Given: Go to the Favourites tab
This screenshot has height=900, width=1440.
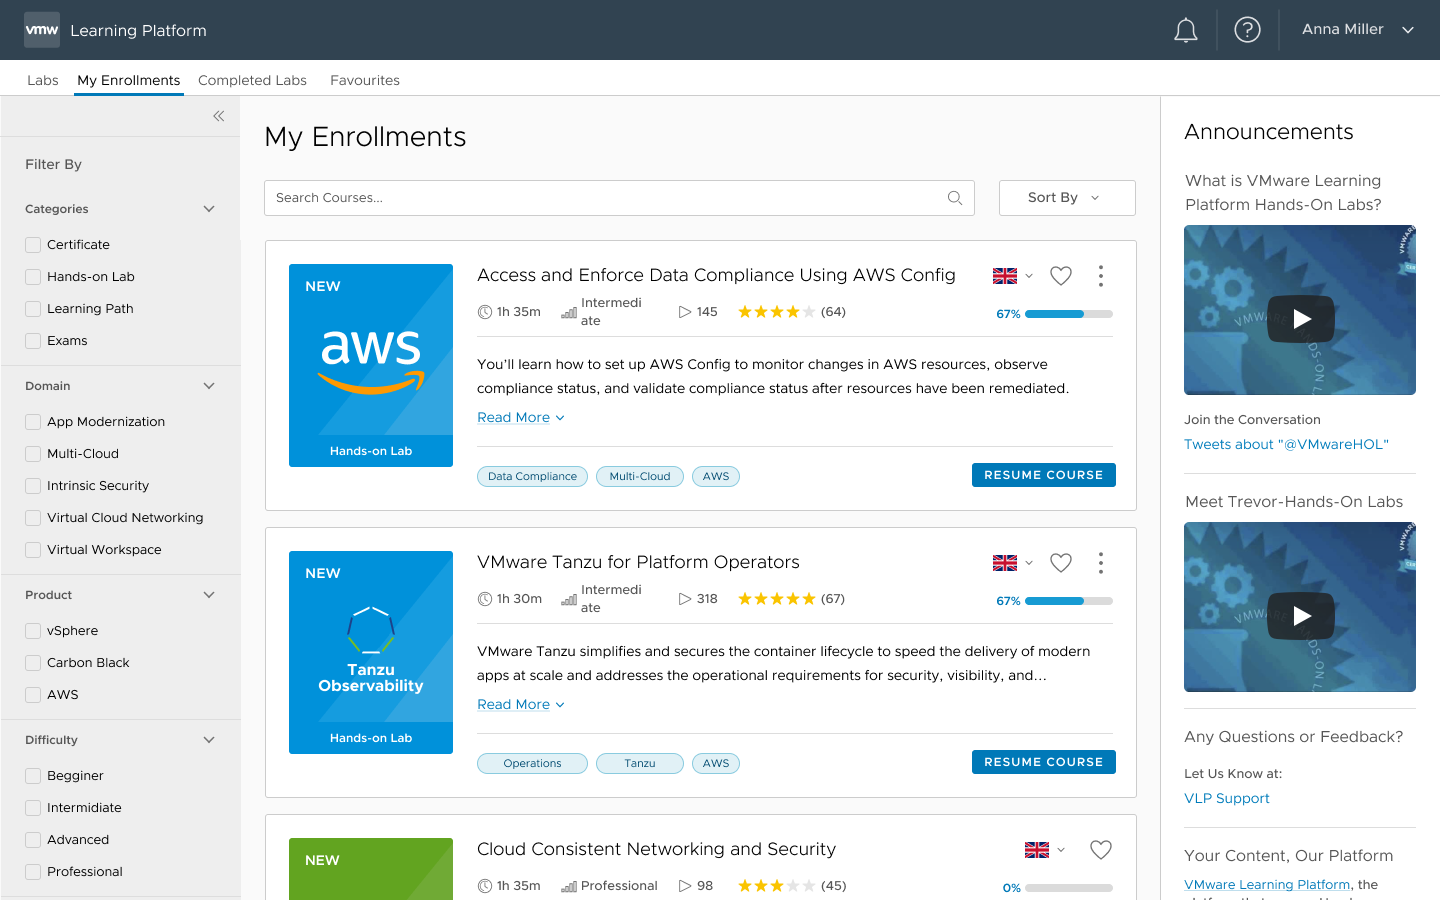Looking at the screenshot, I should [364, 80].
